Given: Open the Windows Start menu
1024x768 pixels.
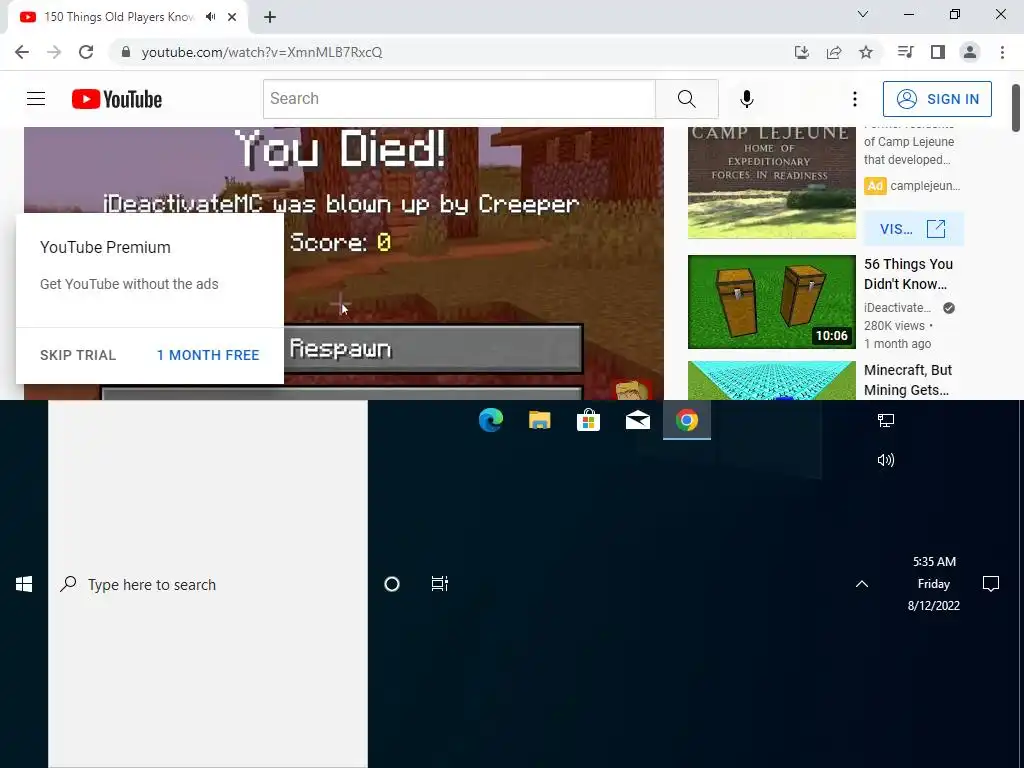Looking at the screenshot, I should [x=24, y=584].
